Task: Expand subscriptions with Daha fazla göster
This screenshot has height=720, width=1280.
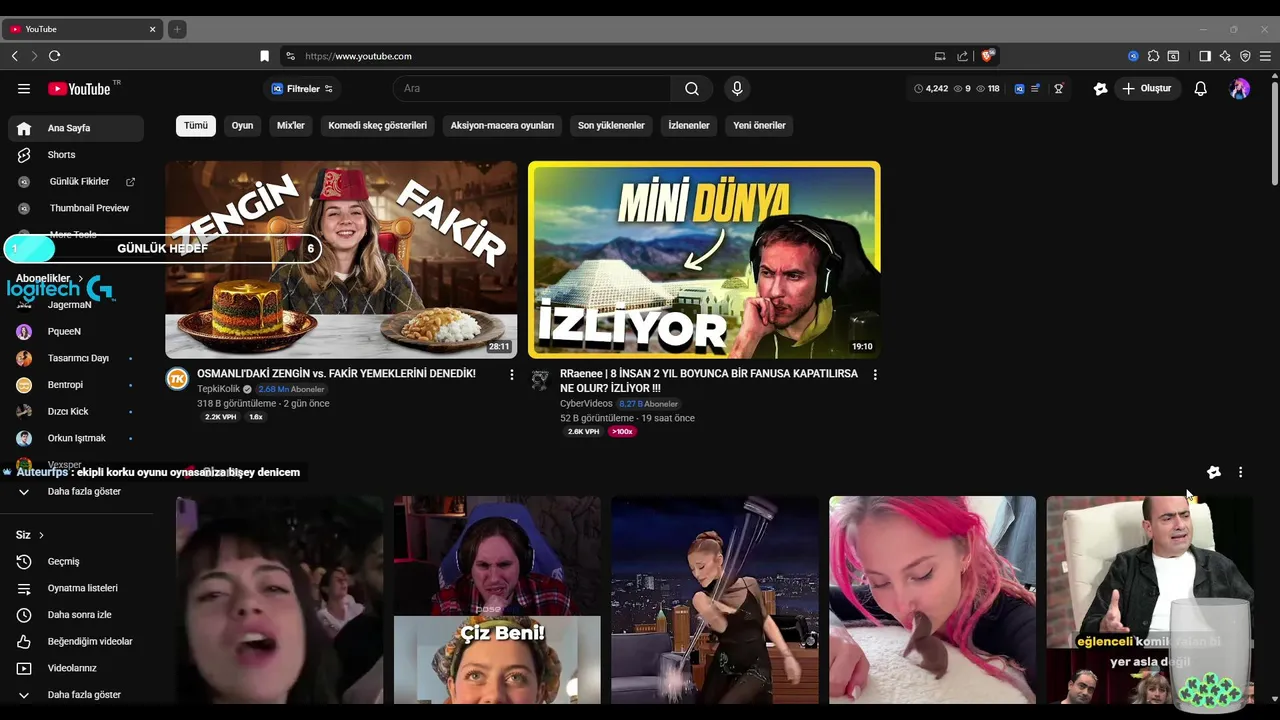Action: [76, 492]
